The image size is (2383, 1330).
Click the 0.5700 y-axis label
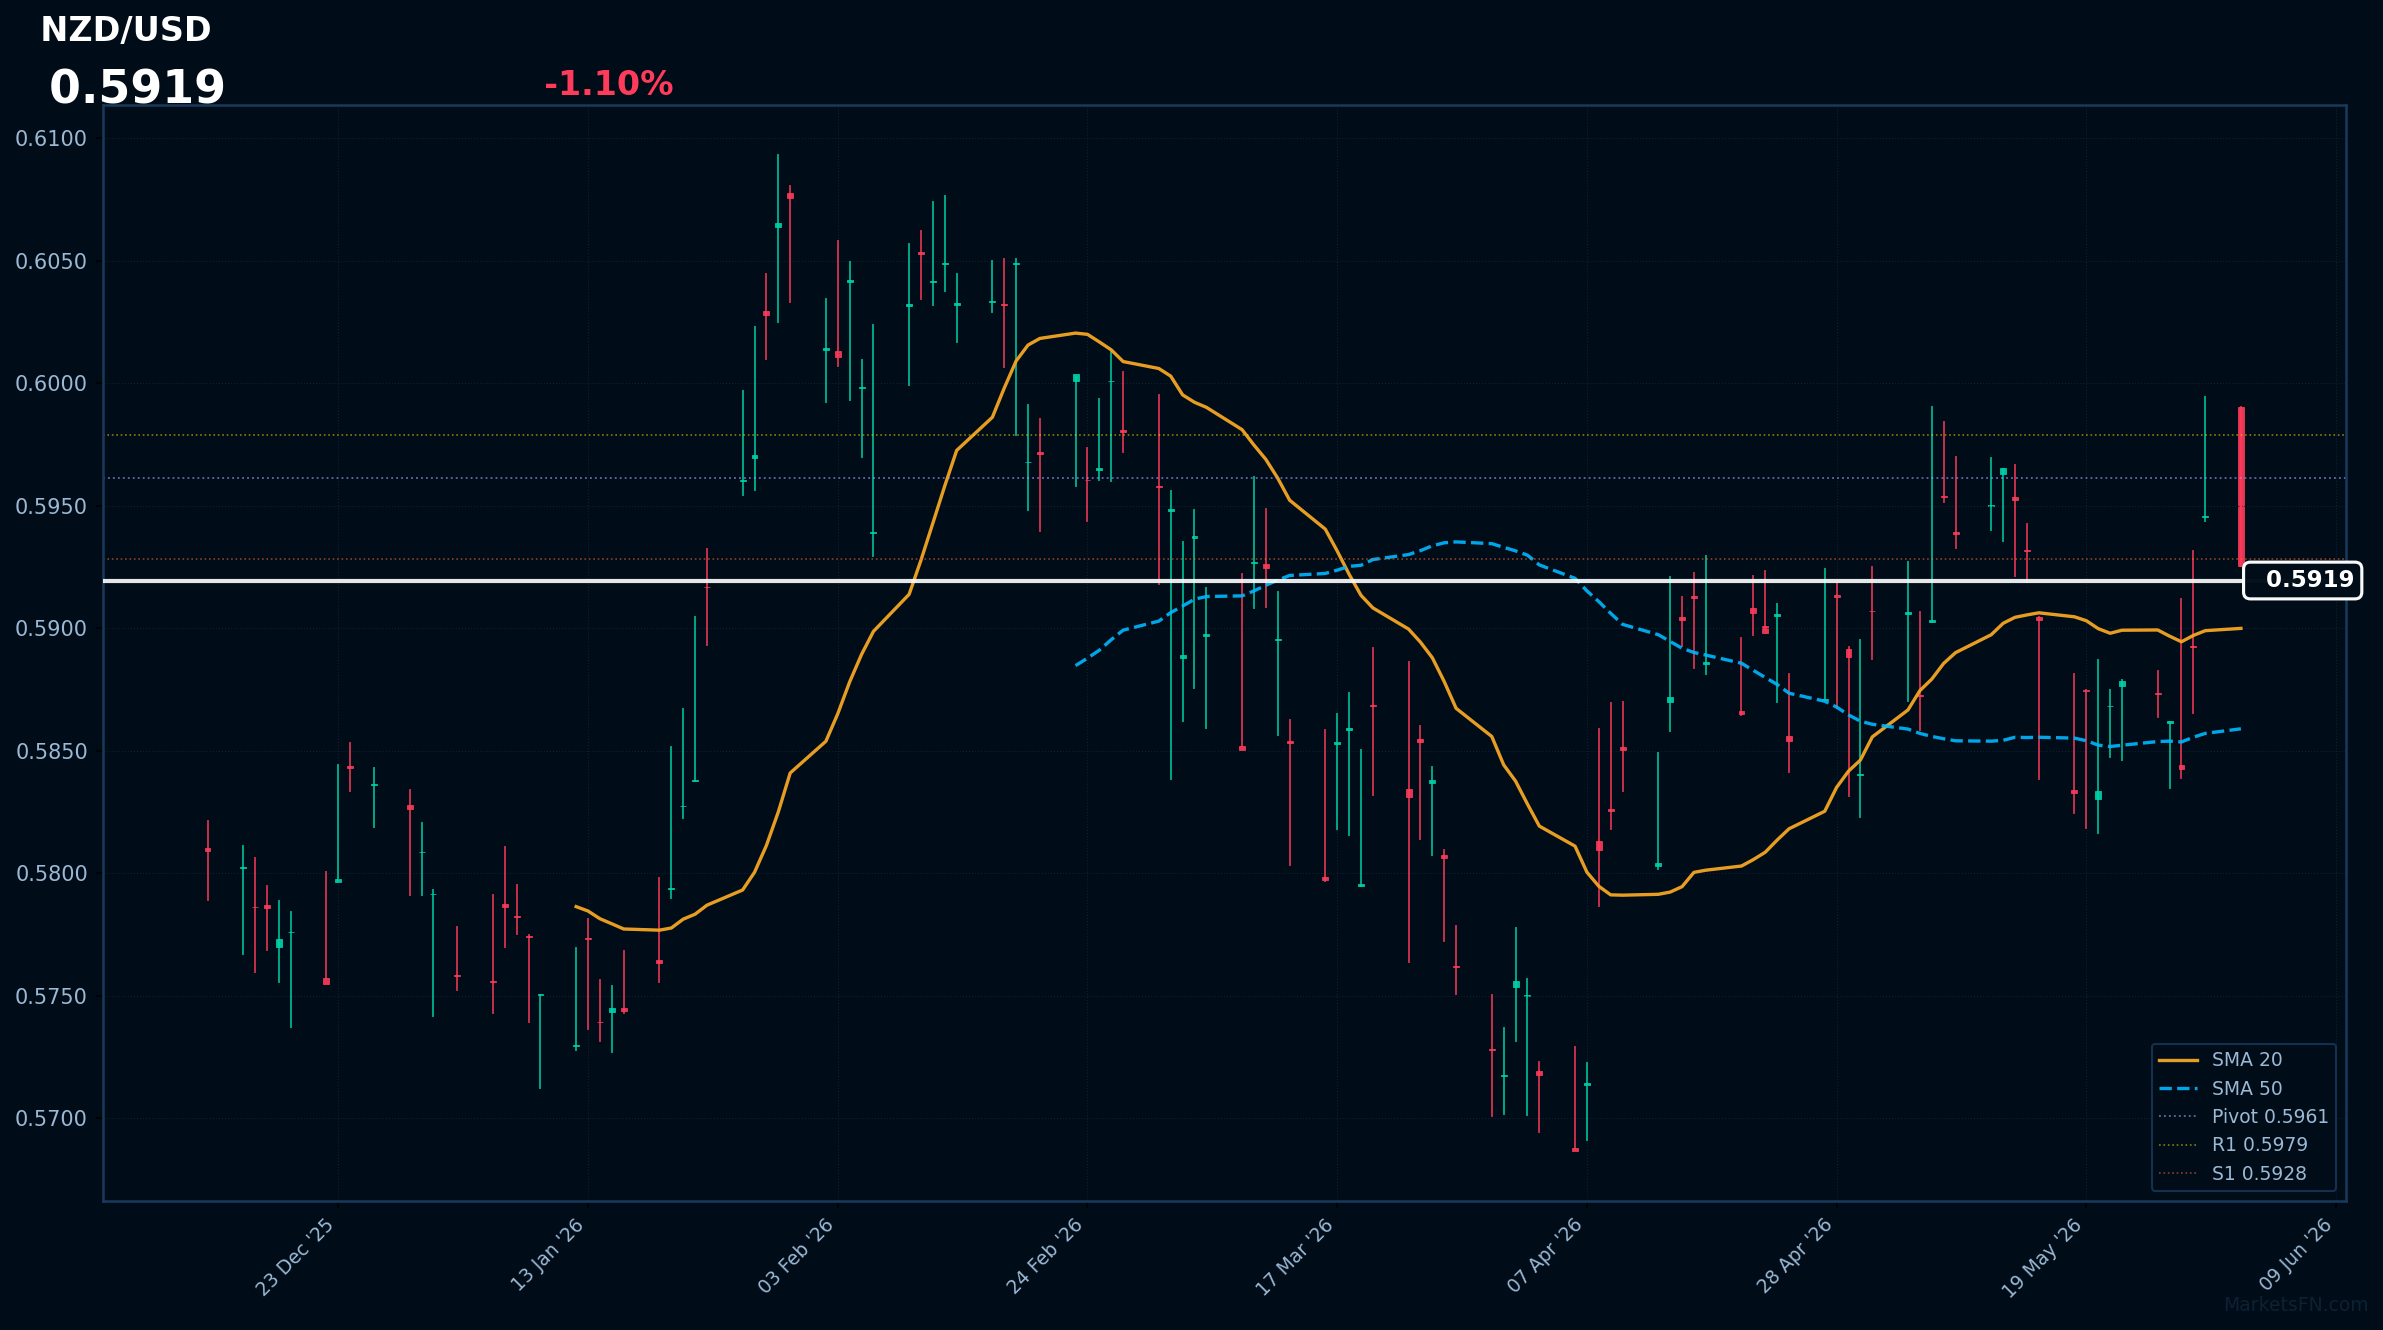(51, 1119)
